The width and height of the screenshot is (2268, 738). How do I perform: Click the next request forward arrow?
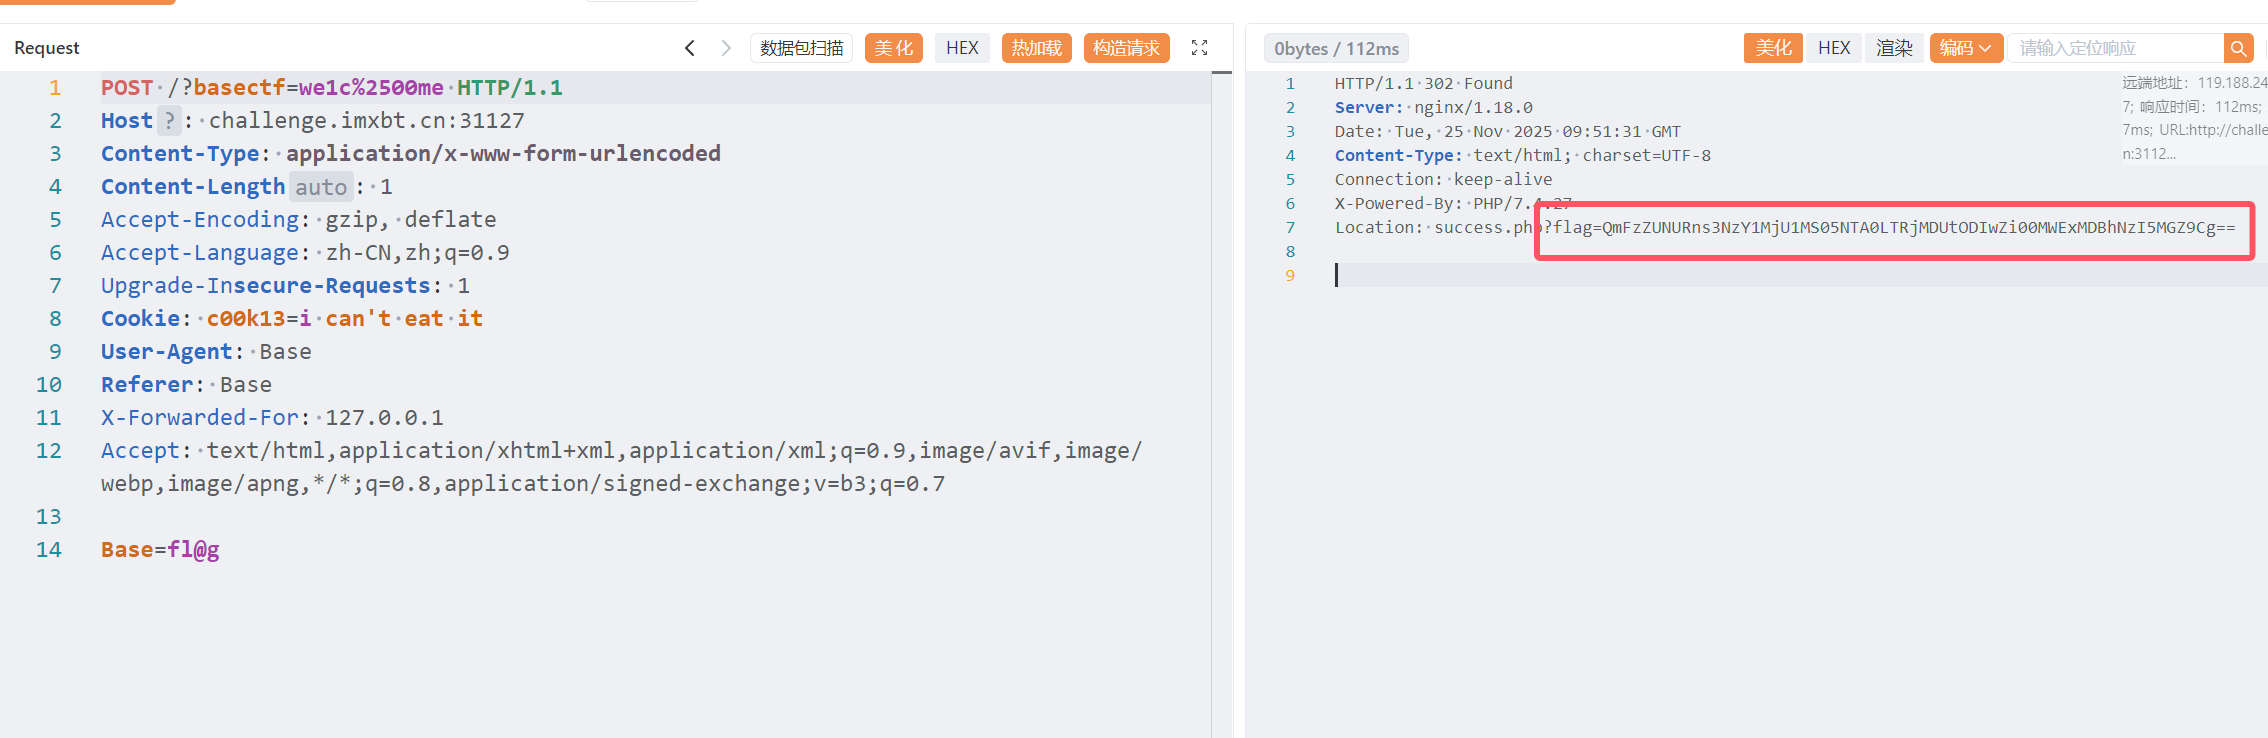tap(726, 48)
